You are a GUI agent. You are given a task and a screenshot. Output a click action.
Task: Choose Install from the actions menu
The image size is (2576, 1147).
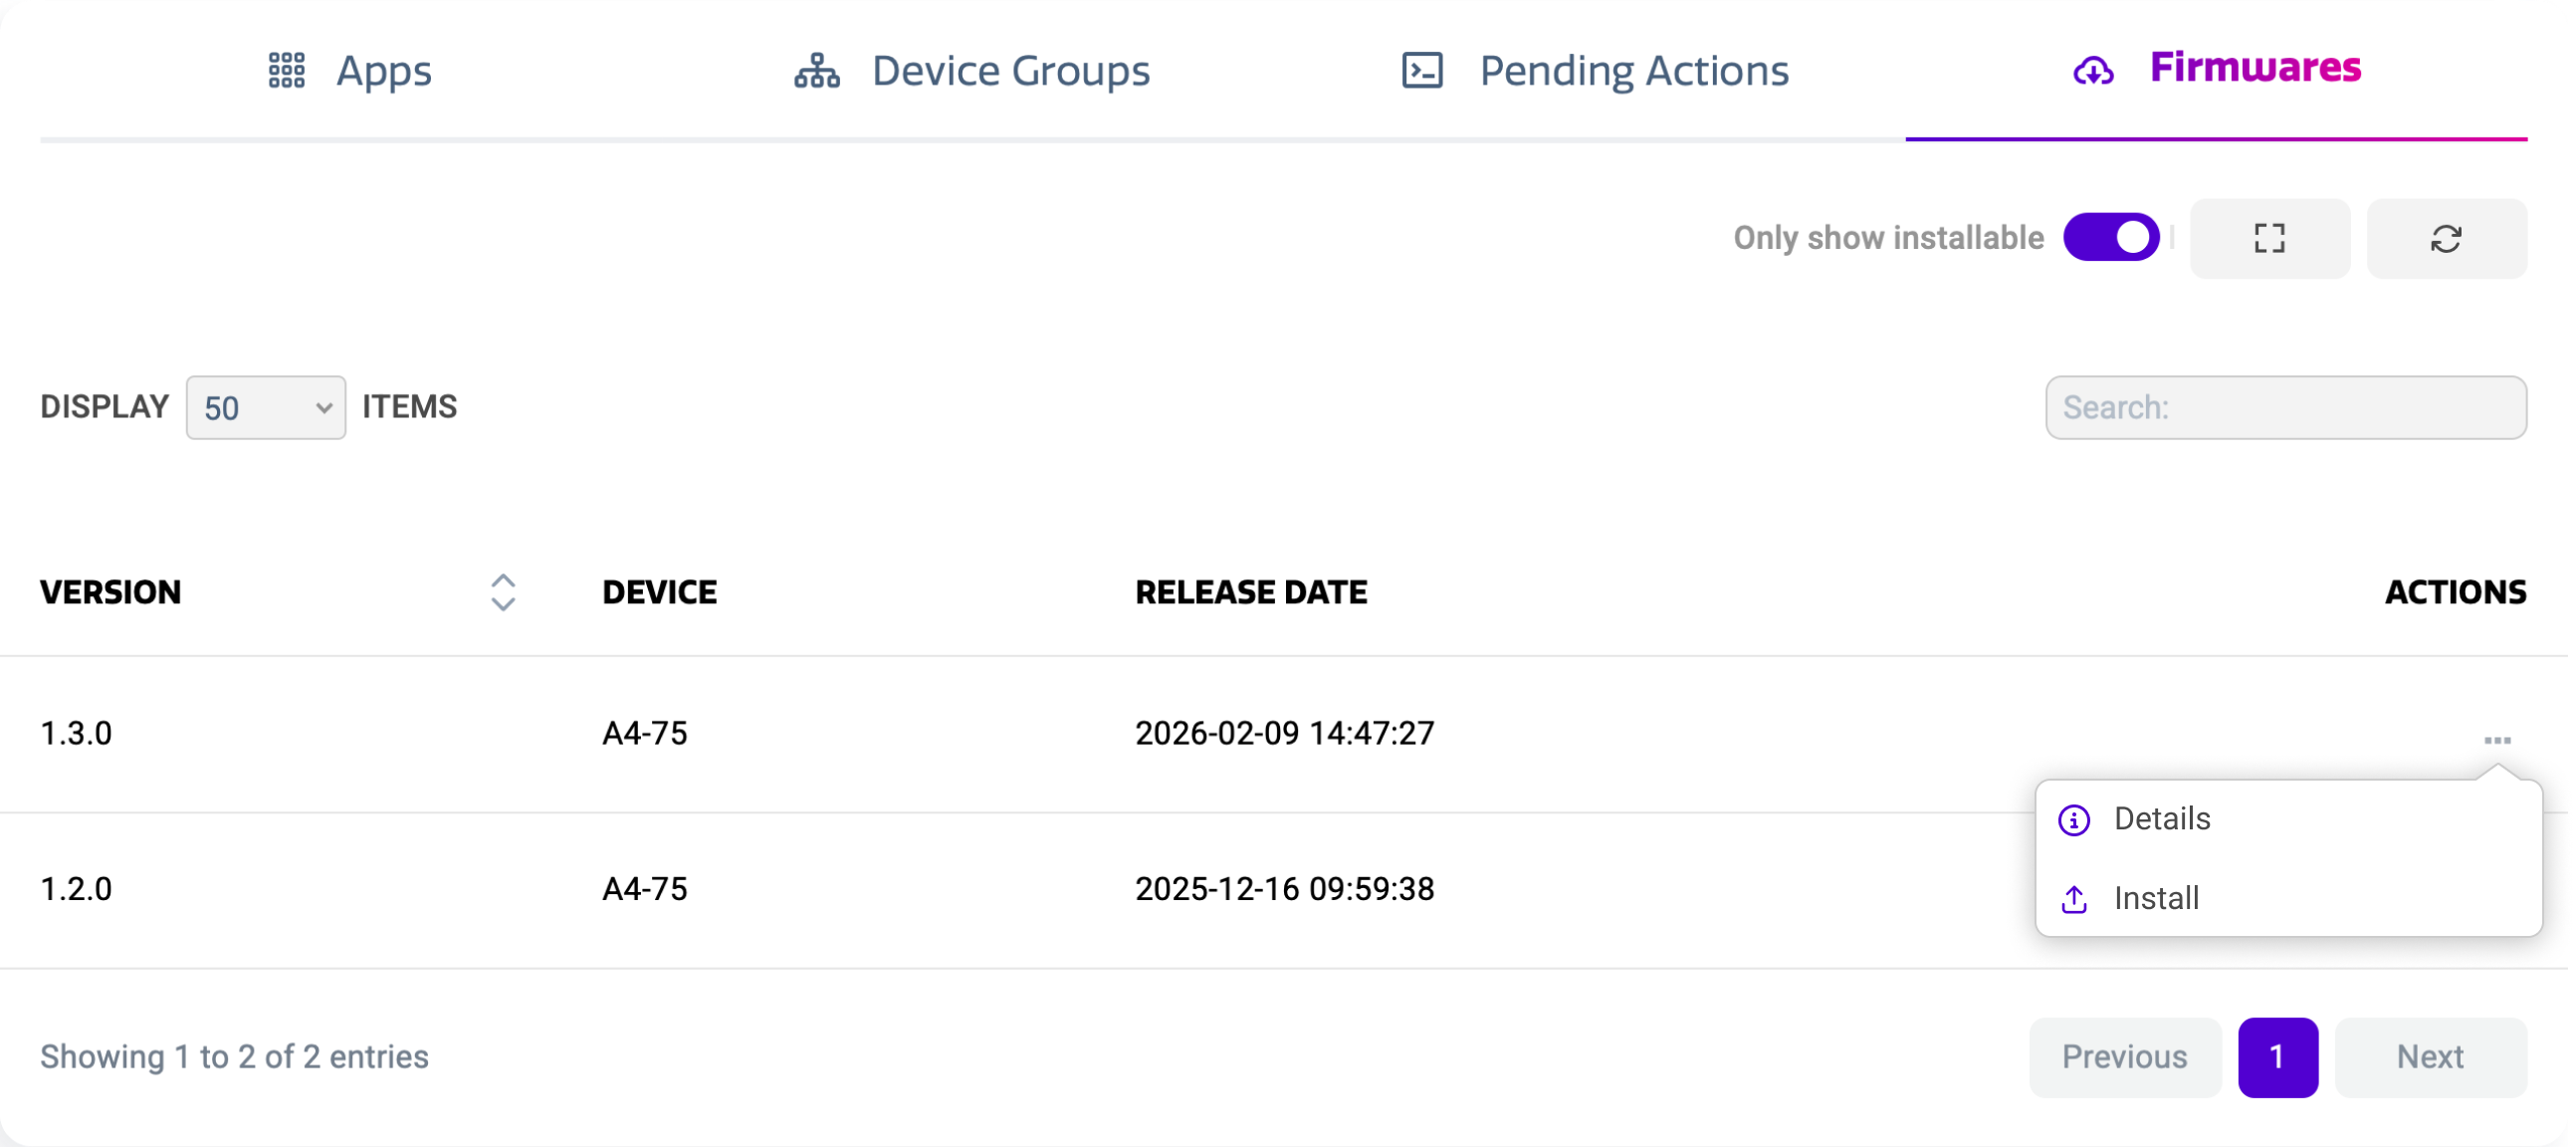tap(2156, 899)
